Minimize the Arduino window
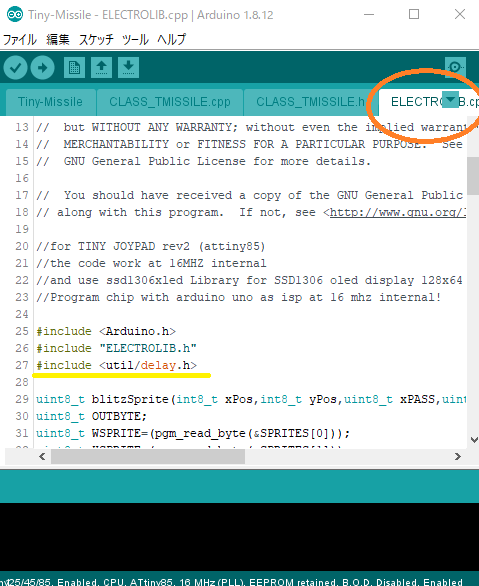This screenshot has height=586, width=479. pos(369,15)
